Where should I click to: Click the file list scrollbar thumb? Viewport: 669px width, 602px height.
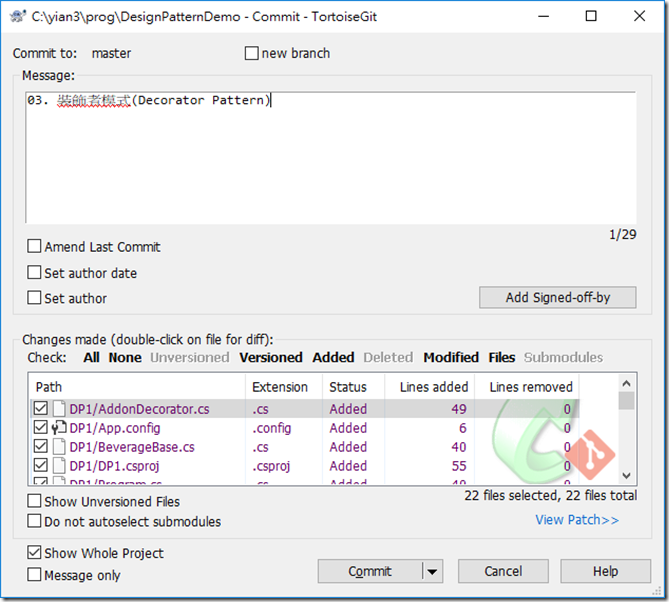pos(626,401)
